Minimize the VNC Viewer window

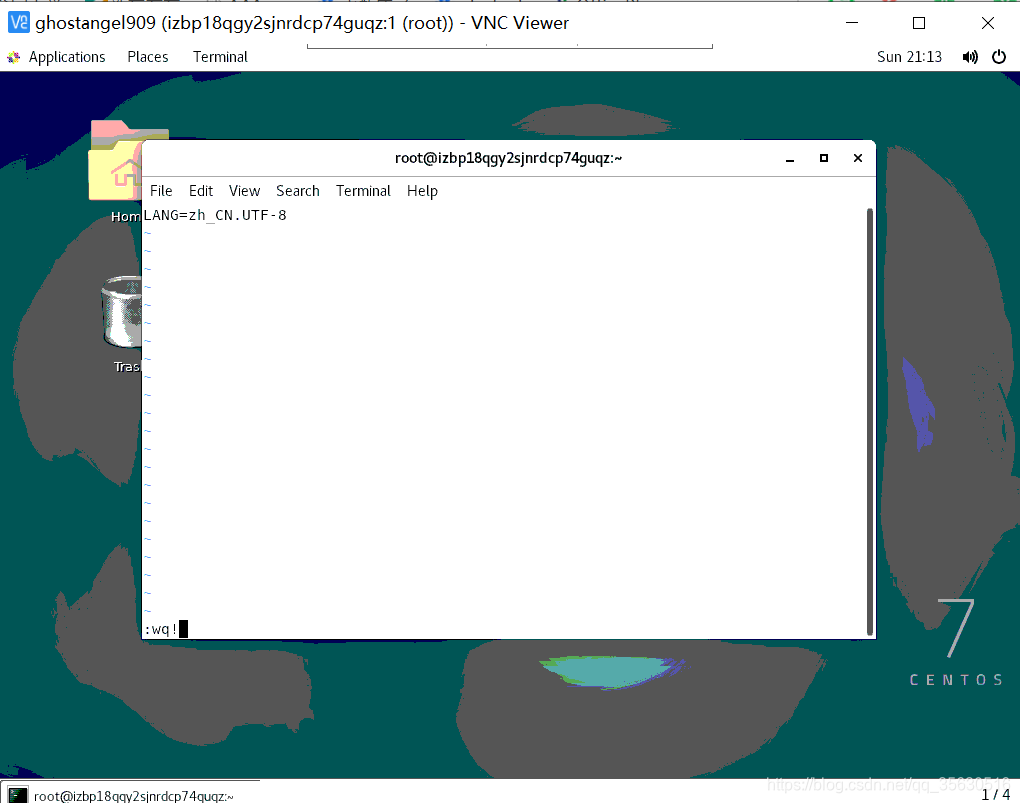point(852,23)
